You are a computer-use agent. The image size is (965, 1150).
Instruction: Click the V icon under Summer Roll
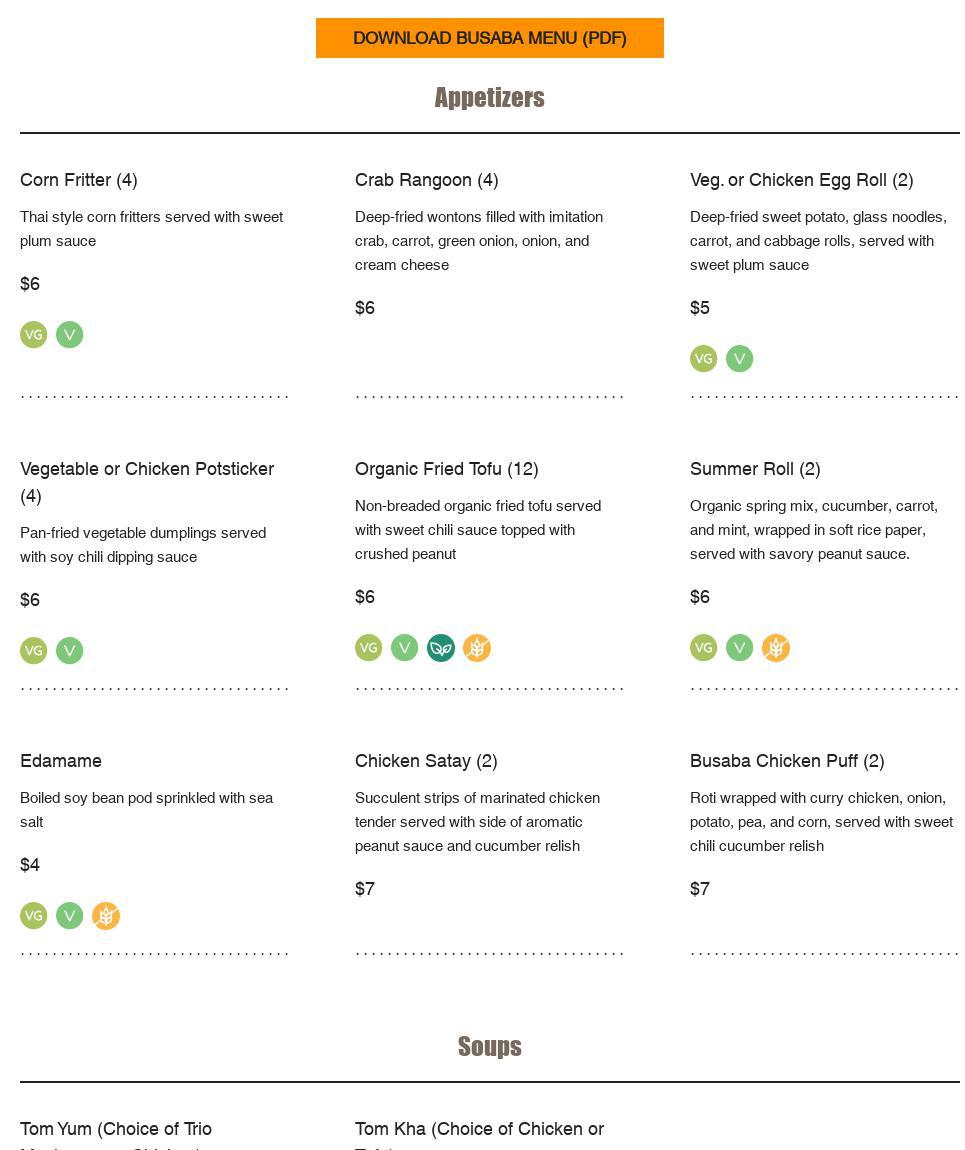tap(740, 648)
